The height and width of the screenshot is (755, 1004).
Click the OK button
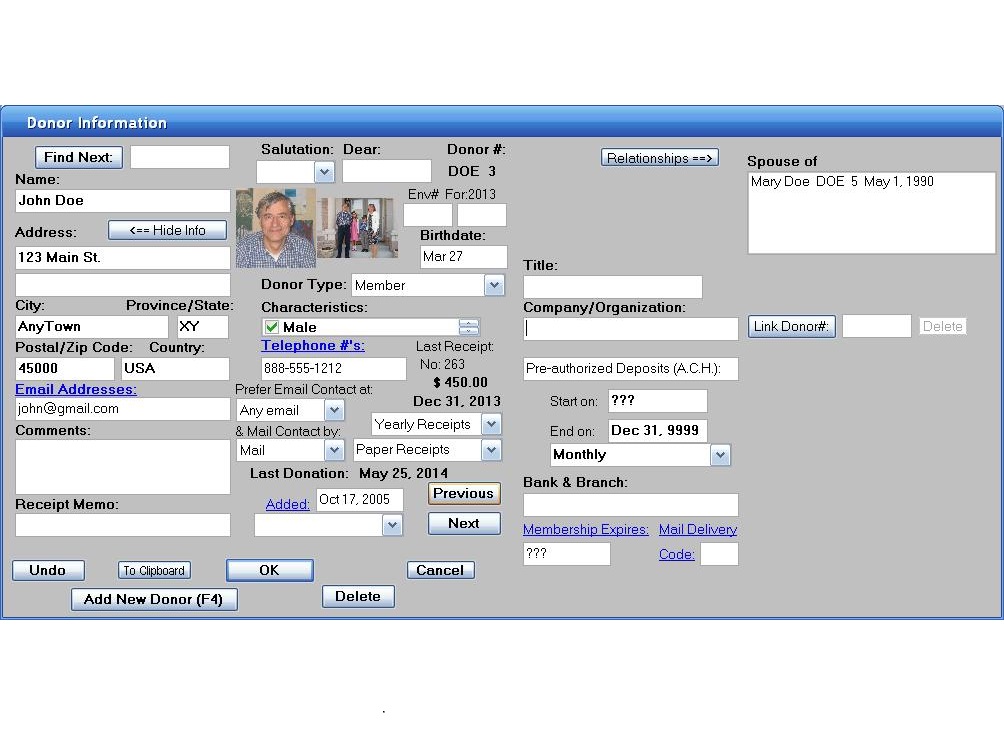[x=270, y=570]
